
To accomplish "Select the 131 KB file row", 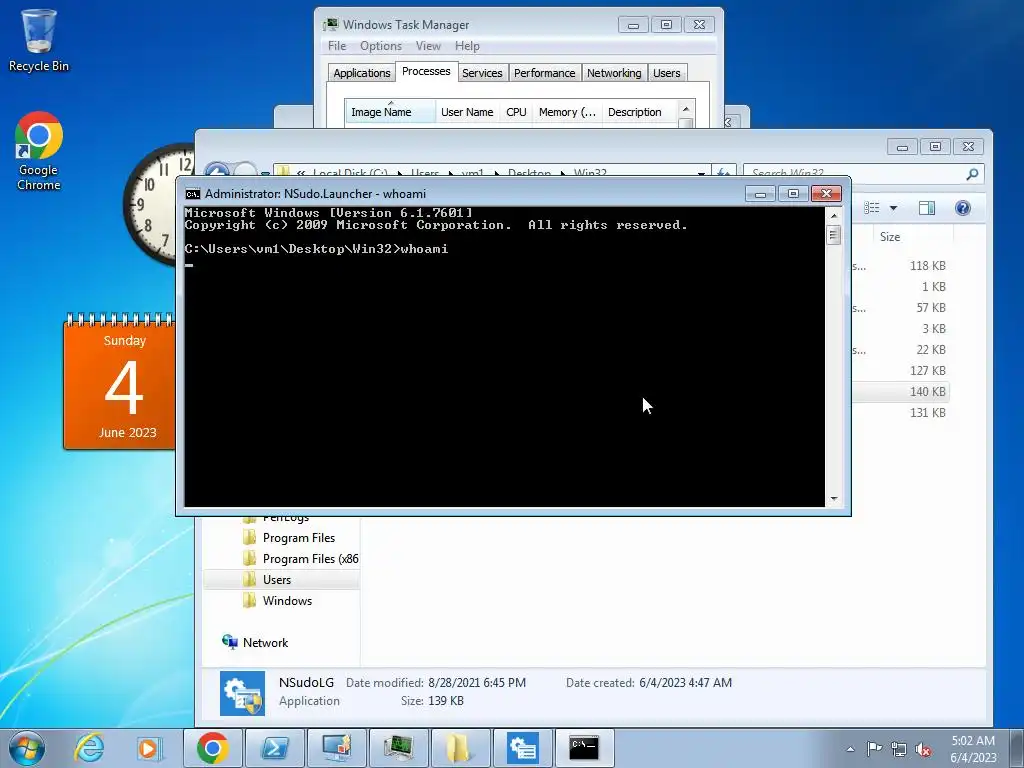I will [x=901, y=412].
